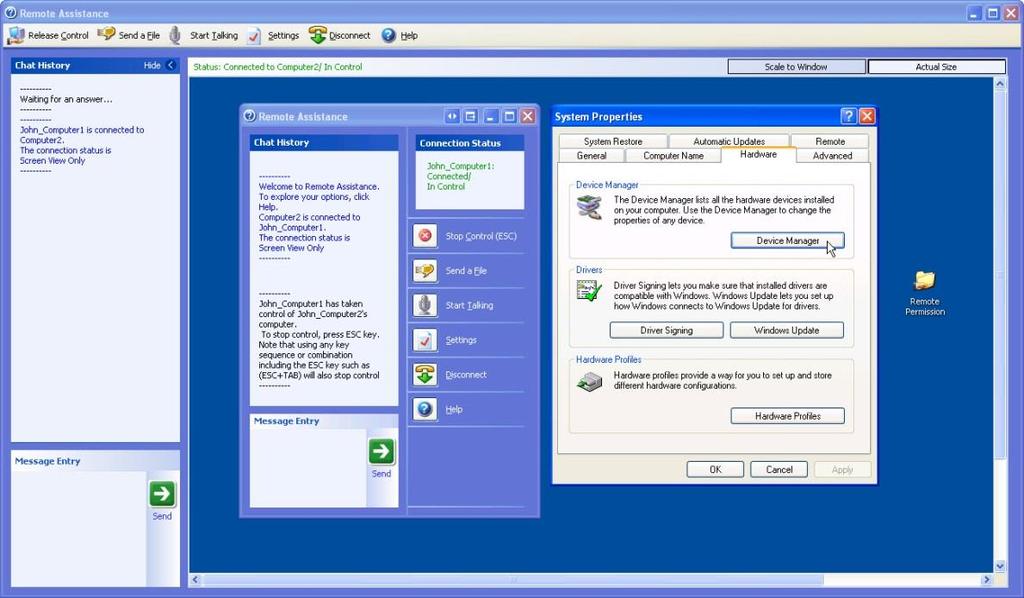Click the Device Manager section icon
The image size is (1024, 598).
pos(589,207)
